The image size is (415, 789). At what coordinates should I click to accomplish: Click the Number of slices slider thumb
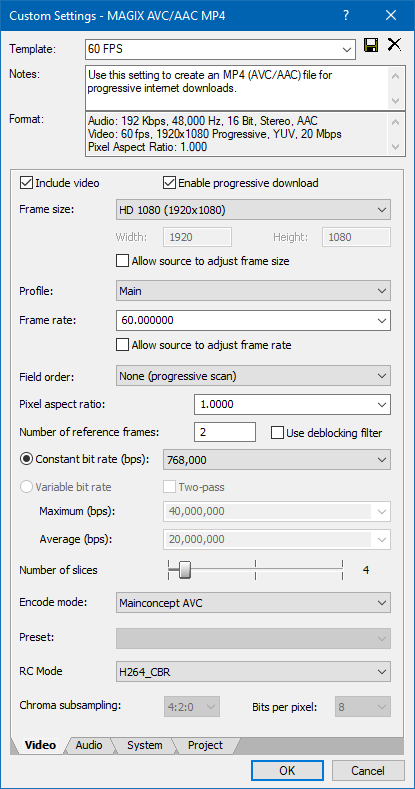point(186,570)
